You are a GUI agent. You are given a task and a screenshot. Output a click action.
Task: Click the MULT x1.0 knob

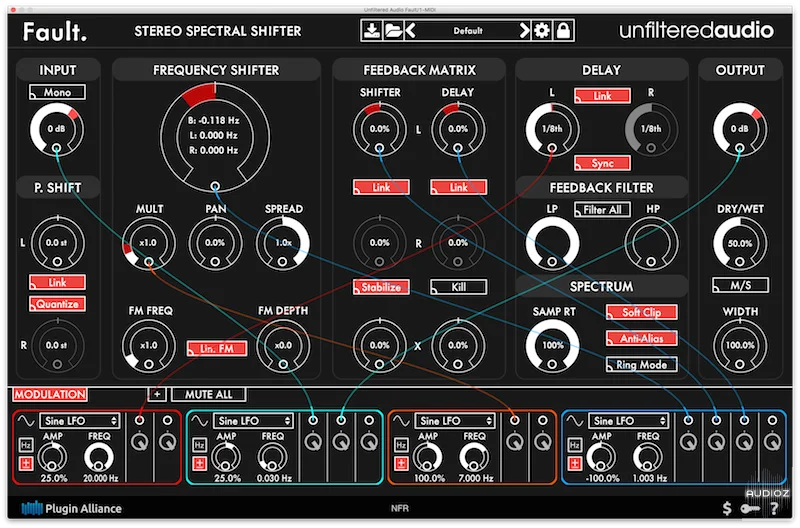[148, 243]
